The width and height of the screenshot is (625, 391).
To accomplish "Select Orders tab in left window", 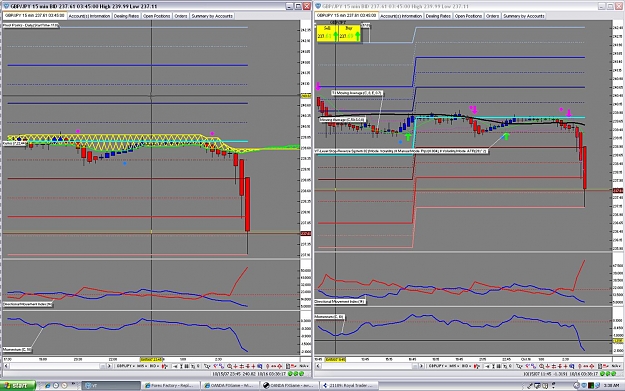I will click(x=181, y=16).
